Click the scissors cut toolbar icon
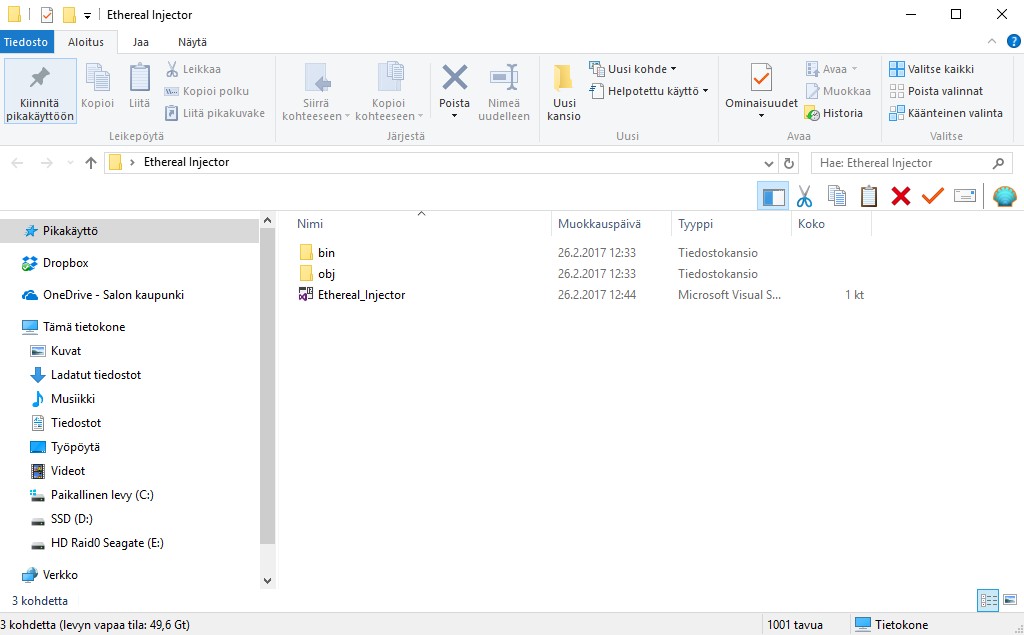1024x635 pixels. pos(805,196)
